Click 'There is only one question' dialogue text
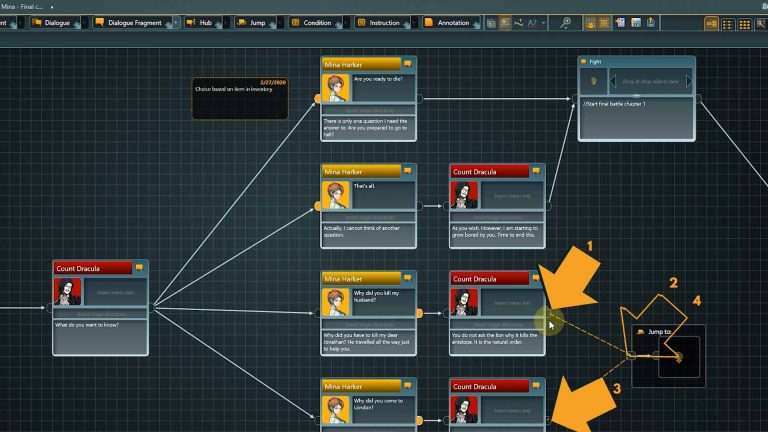Screen dimensions: 768x432 point(365,128)
